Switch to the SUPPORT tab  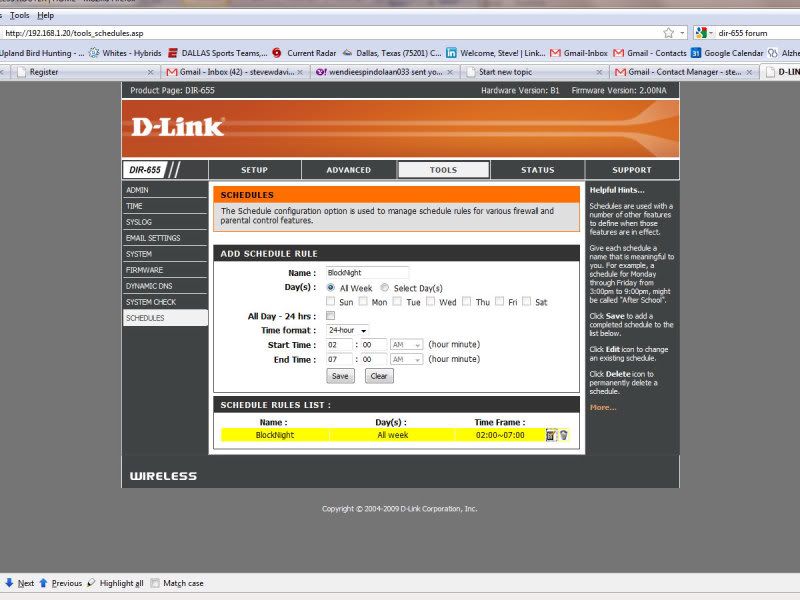click(x=632, y=170)
